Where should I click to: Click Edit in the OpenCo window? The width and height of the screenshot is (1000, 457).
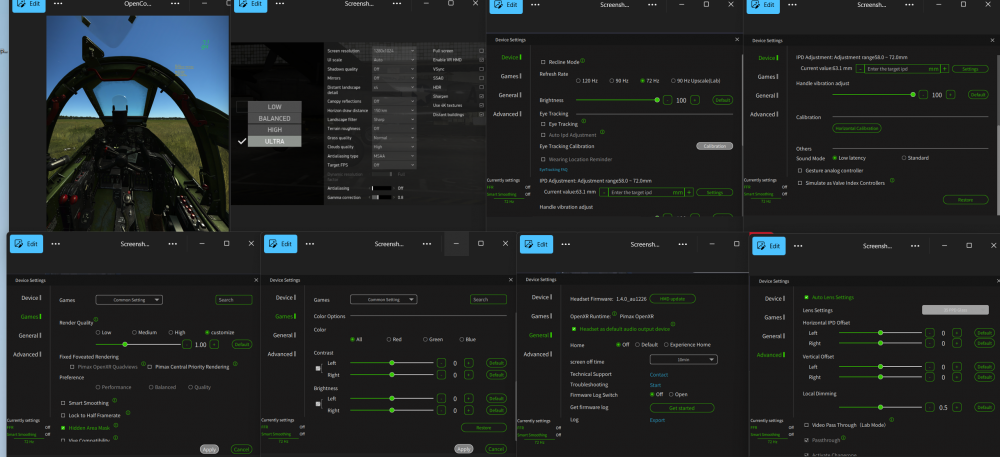point(28,5)
